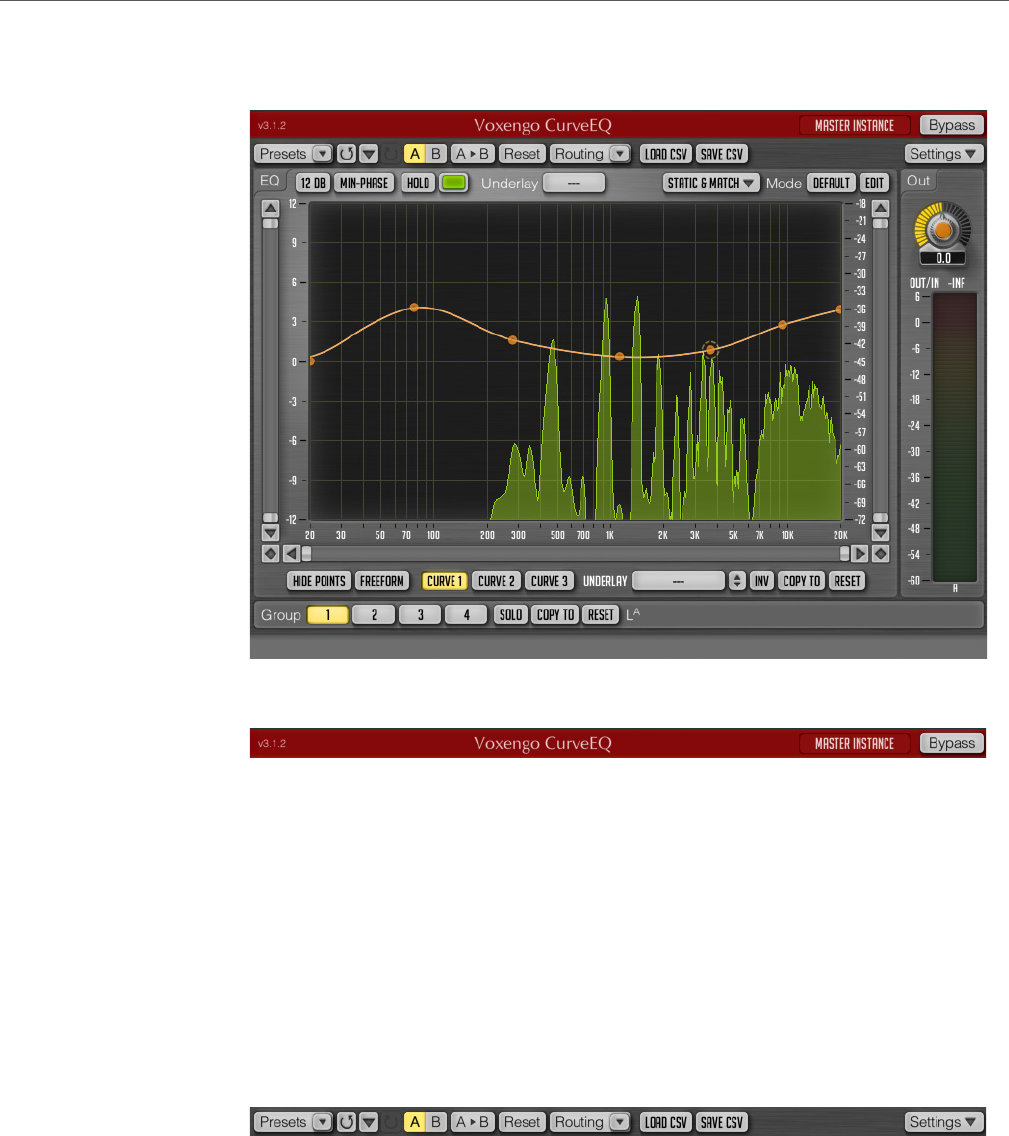
Task: Click the frequency scroll left arrow below the 20 label
Action: 291,554
